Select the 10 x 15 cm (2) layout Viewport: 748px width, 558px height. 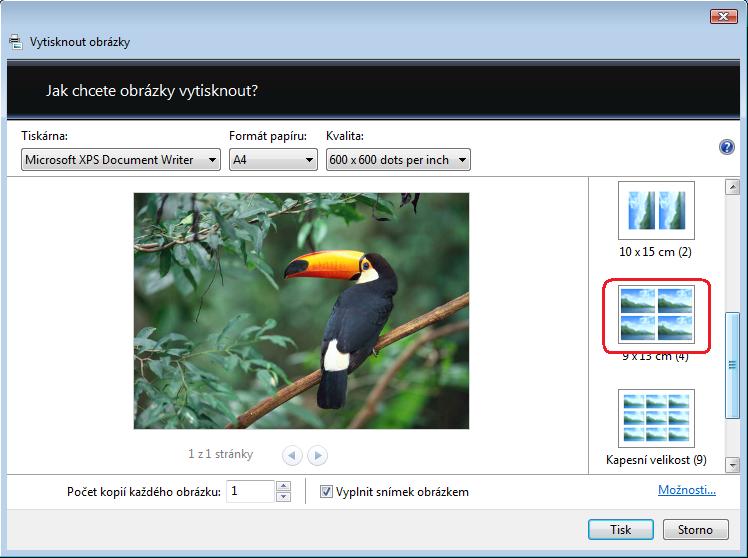pos(656,210)
